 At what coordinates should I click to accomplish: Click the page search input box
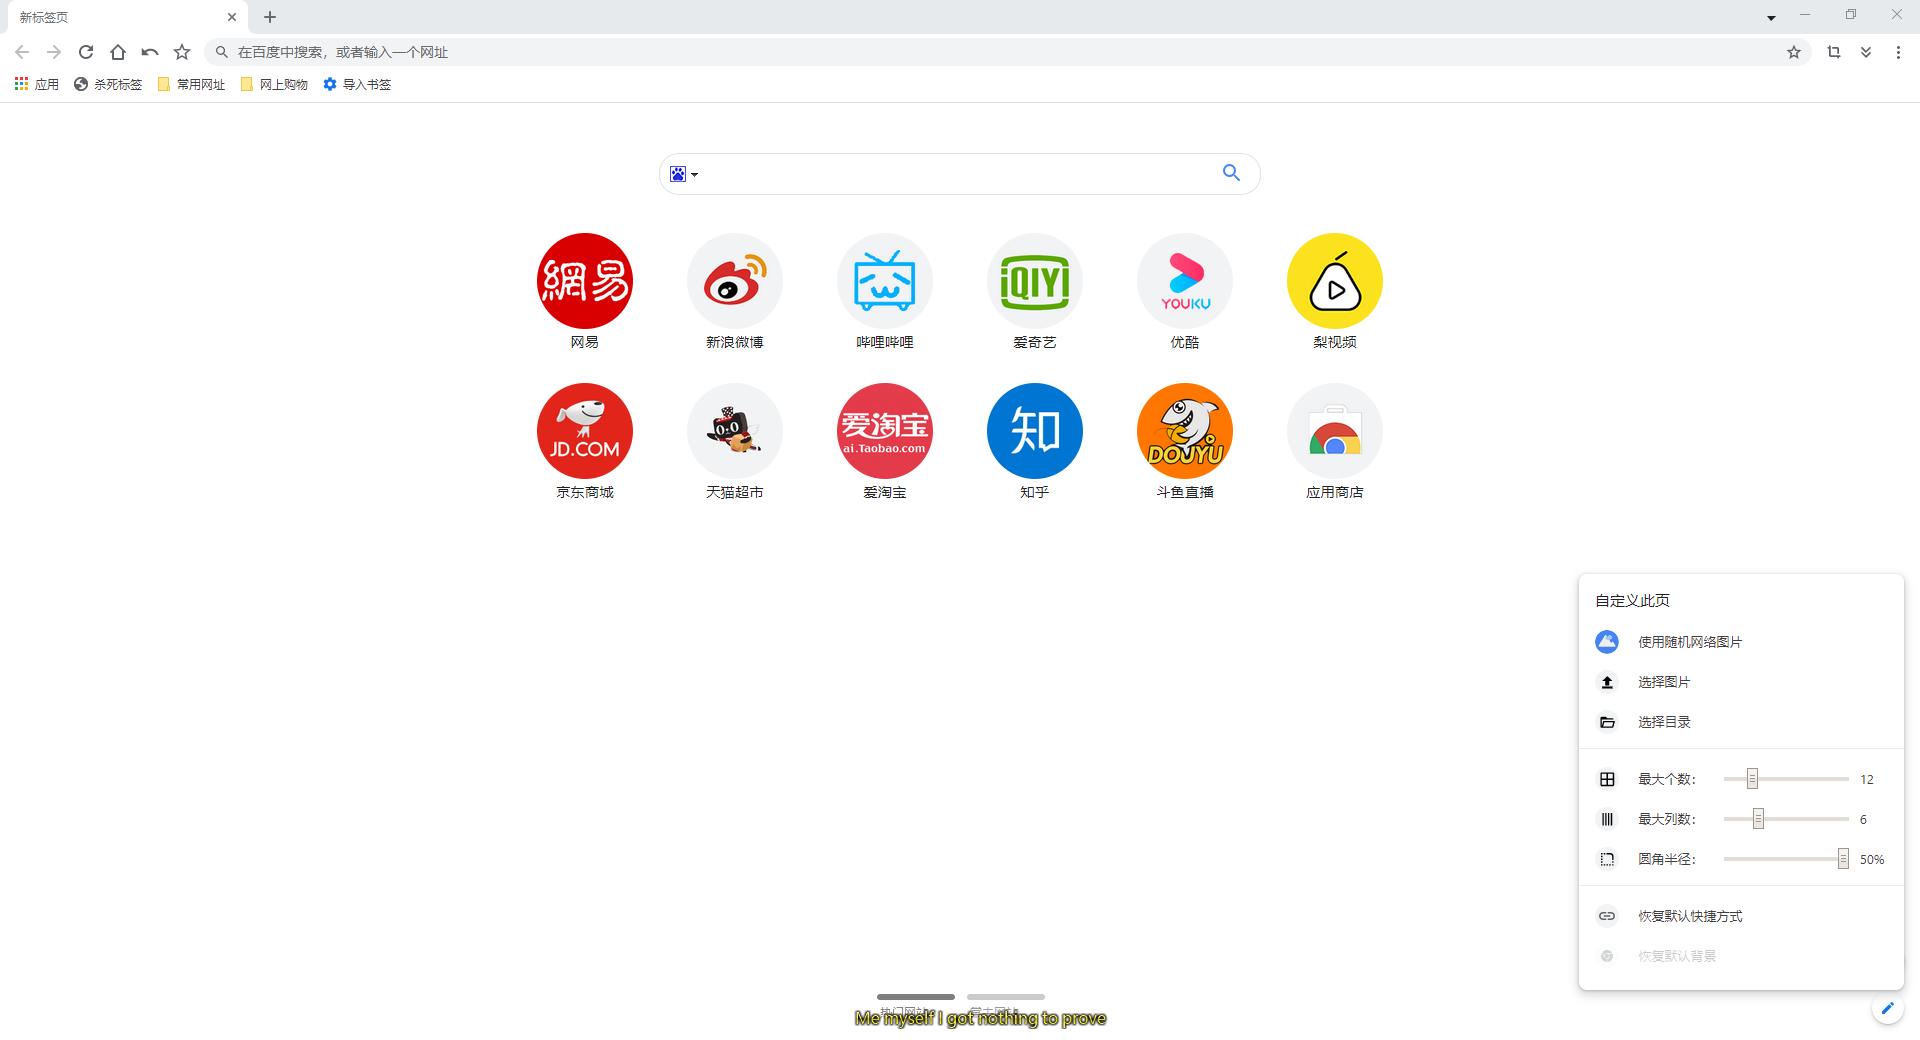[x=960, y=174]
